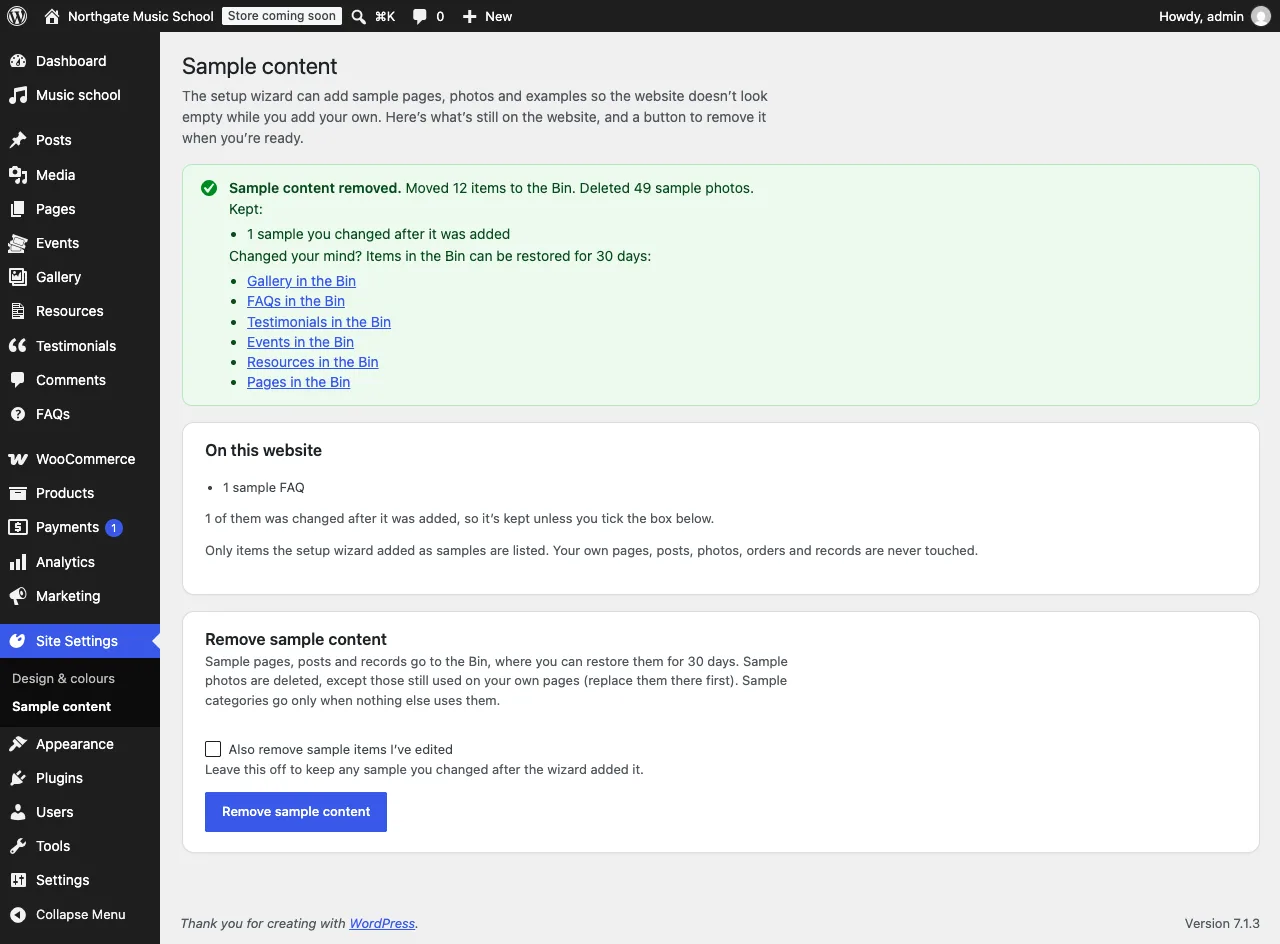Open the Appearance menu label
The height and width of the screenshot is (944, 1280).
coord(75,744)
